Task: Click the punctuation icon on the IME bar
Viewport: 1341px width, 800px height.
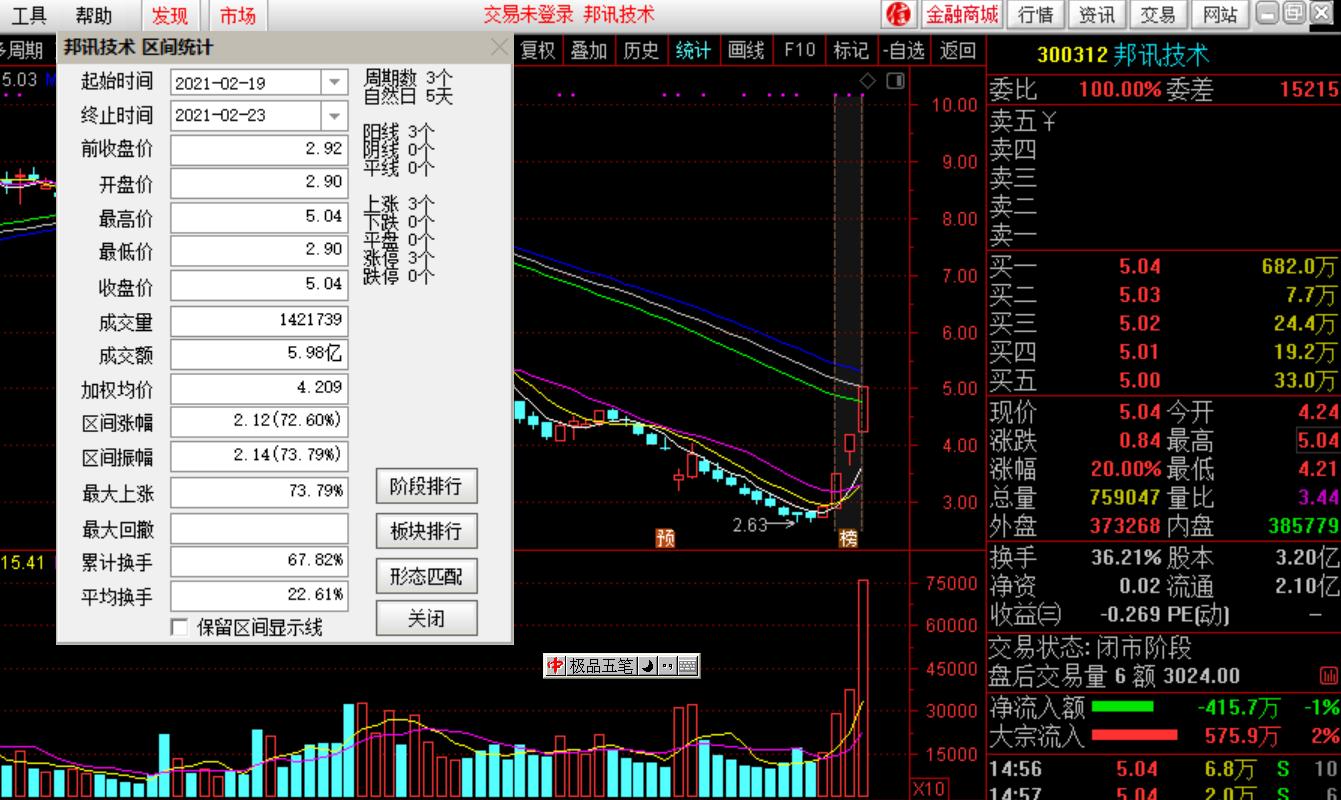Action: [666, 666]
